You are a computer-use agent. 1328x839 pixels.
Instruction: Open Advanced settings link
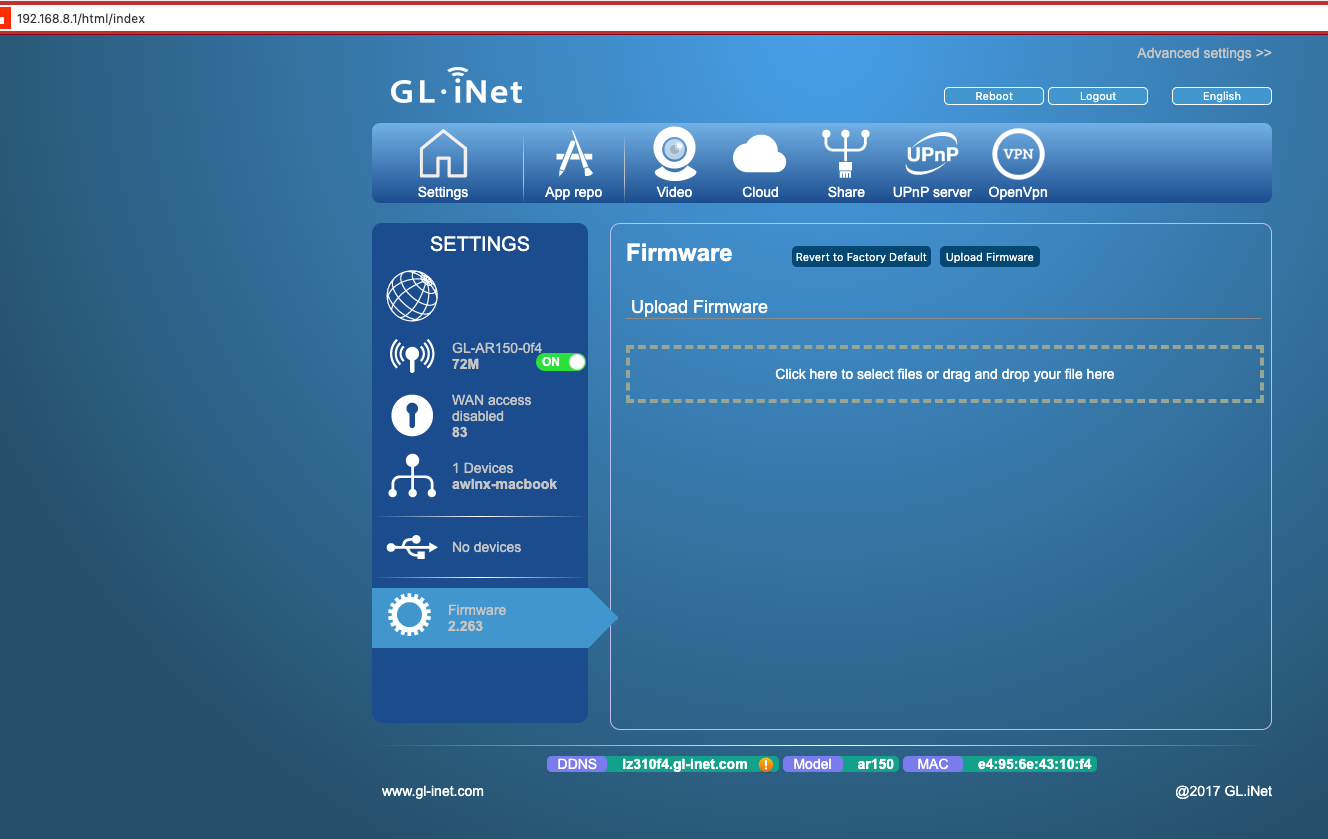click(1204, 53)
